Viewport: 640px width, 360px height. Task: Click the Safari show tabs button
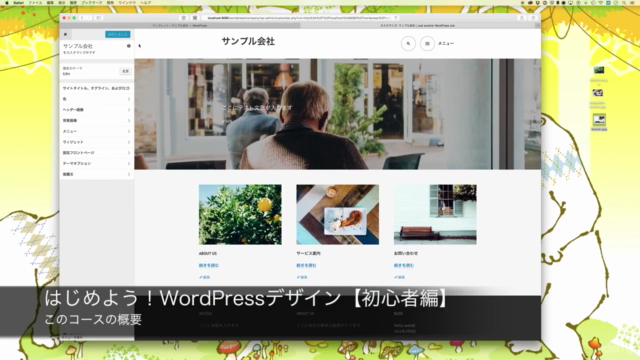coord(533,18)
